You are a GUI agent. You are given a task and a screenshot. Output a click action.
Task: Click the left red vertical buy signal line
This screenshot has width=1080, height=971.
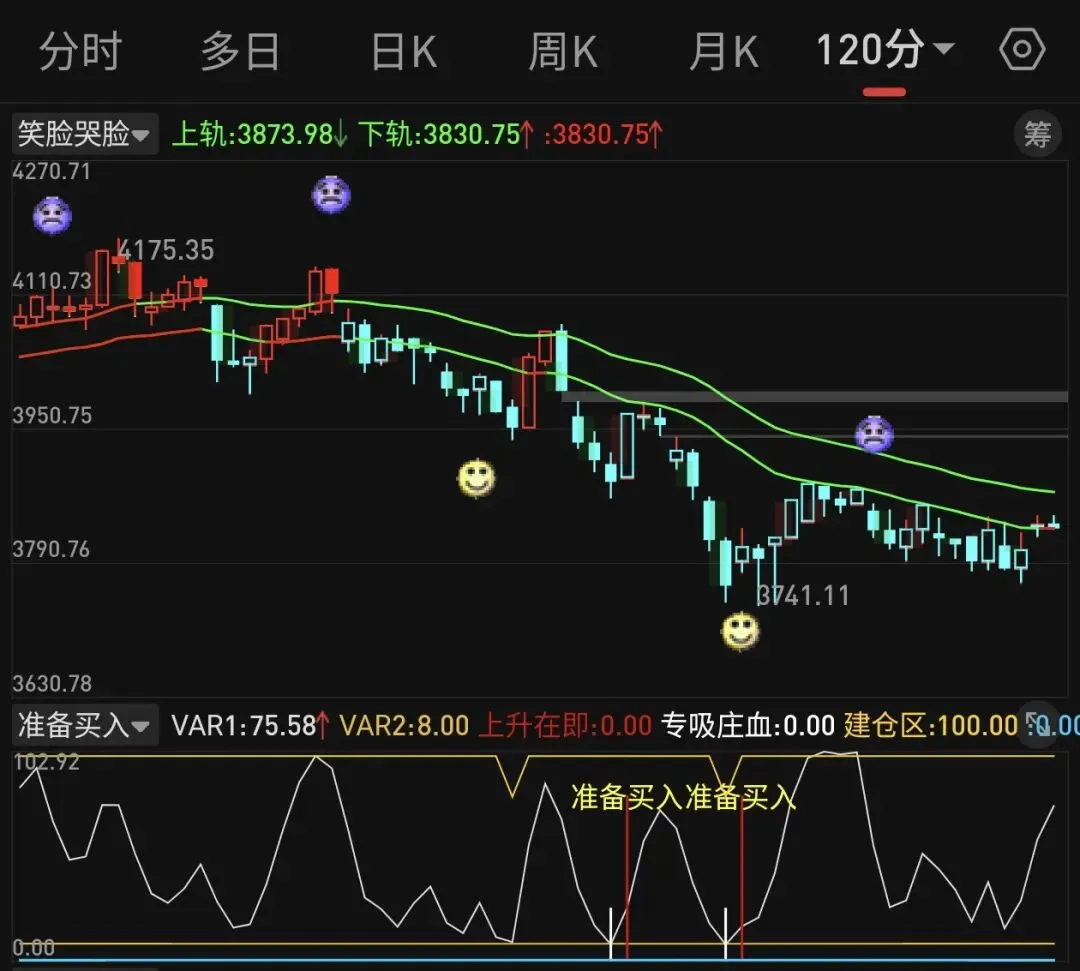point(627,878)
